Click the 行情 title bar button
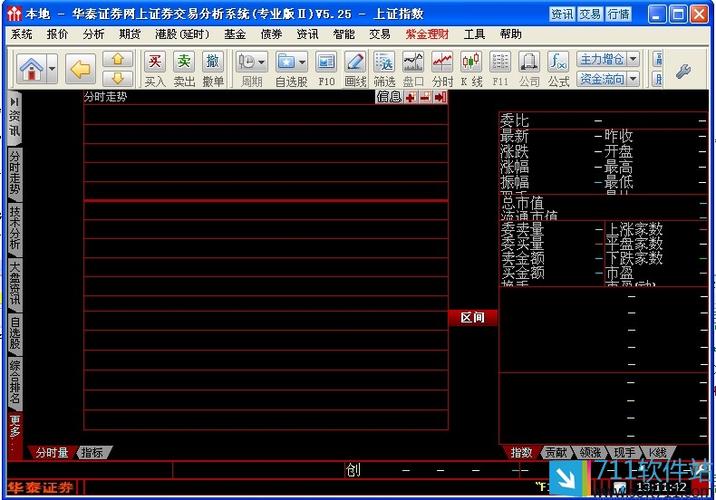716x500 pixels. (x=619, y=14)
